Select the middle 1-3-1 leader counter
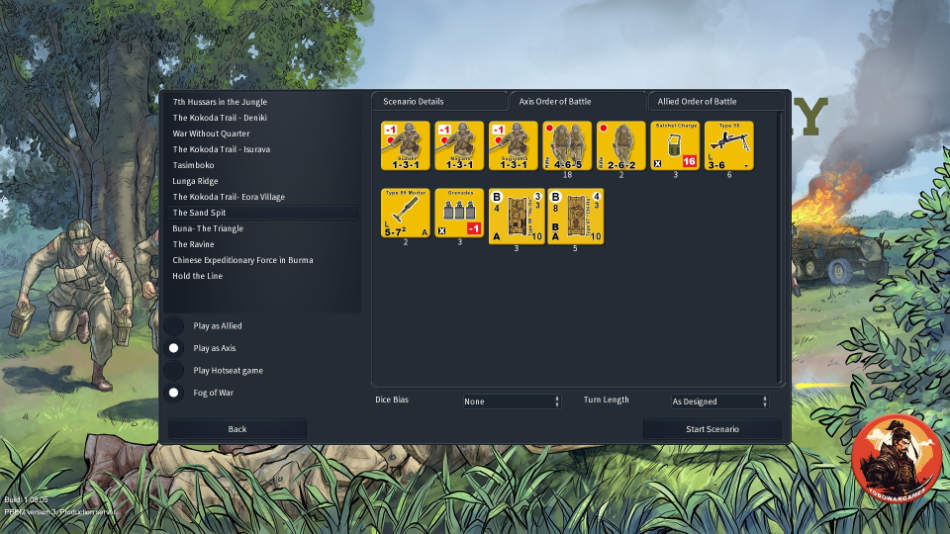The width and height of the screenshot is (950, 534). pyautogui.click(x=459, y=145)
